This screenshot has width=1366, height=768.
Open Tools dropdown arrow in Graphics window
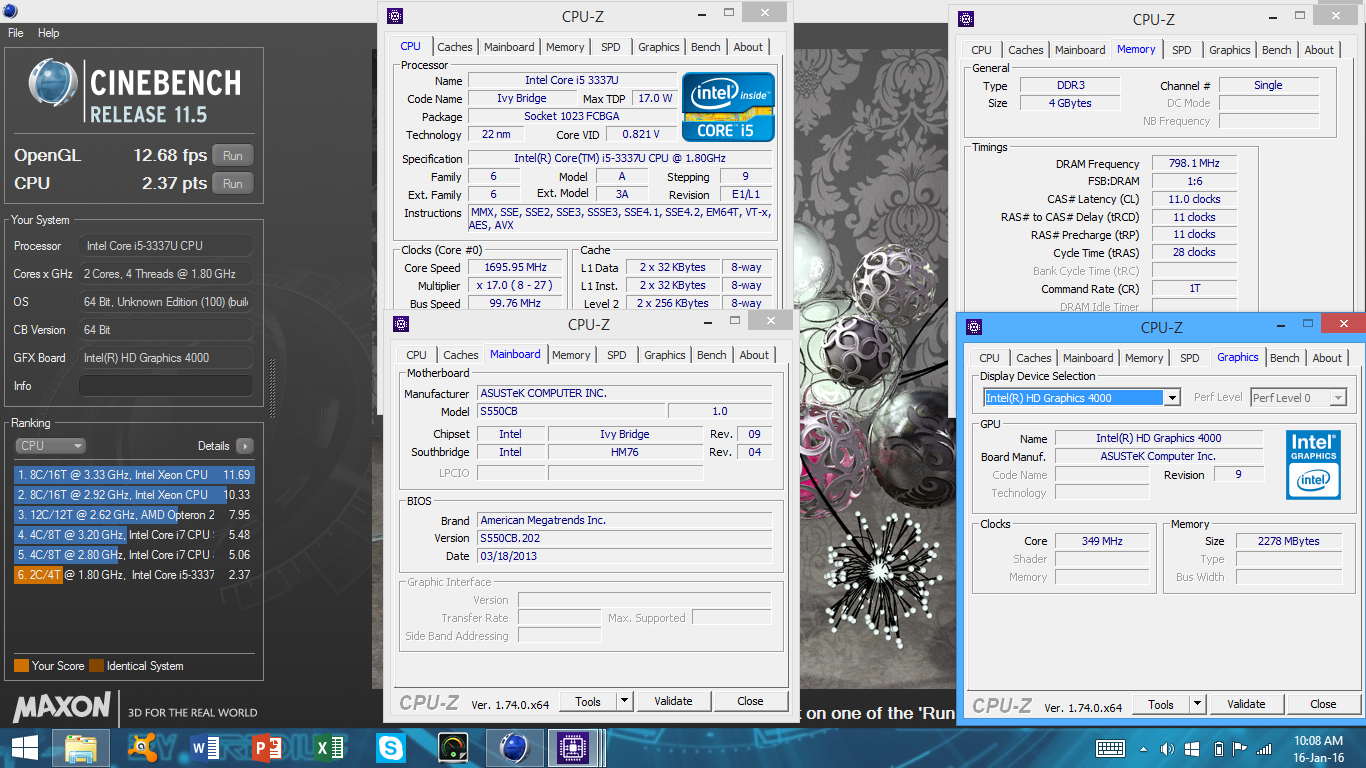[1197, 704]
